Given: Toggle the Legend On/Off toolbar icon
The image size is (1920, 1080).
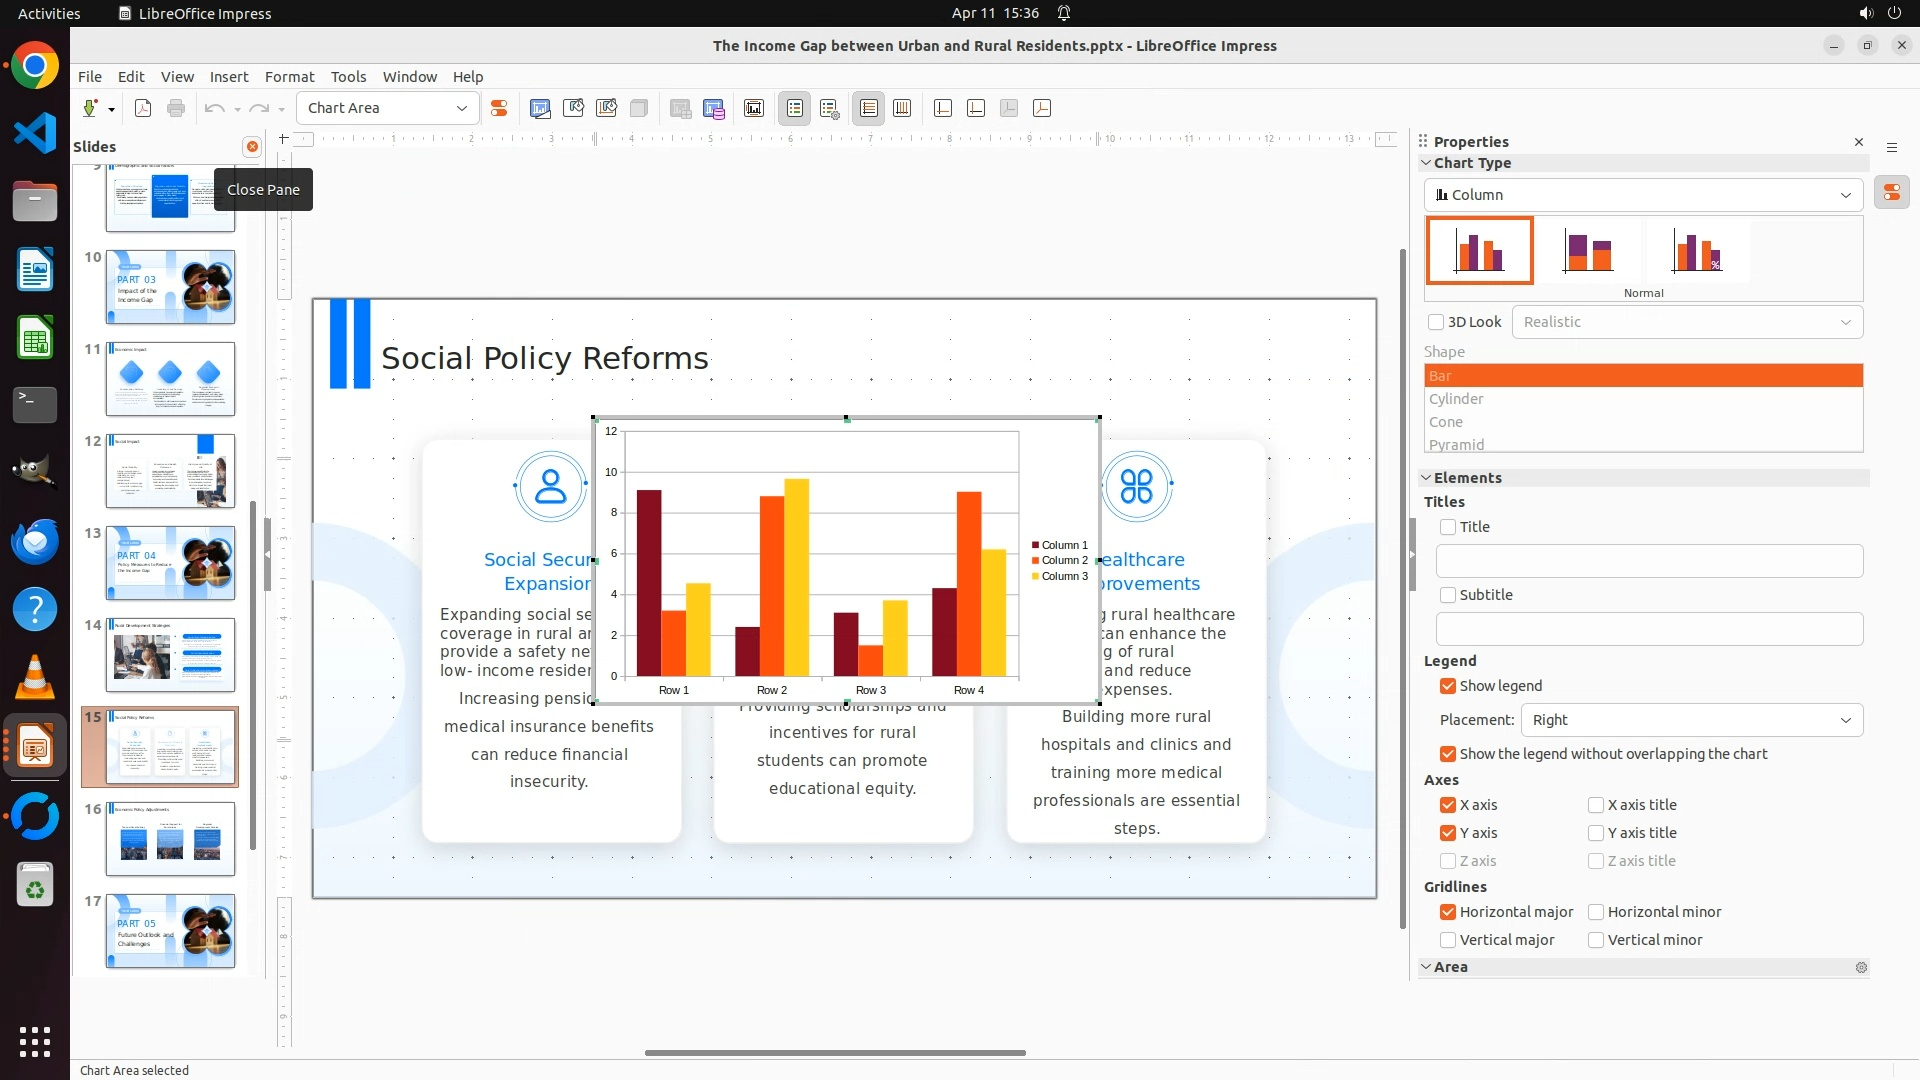Looking at the screenshot, I should coord(795,108).
